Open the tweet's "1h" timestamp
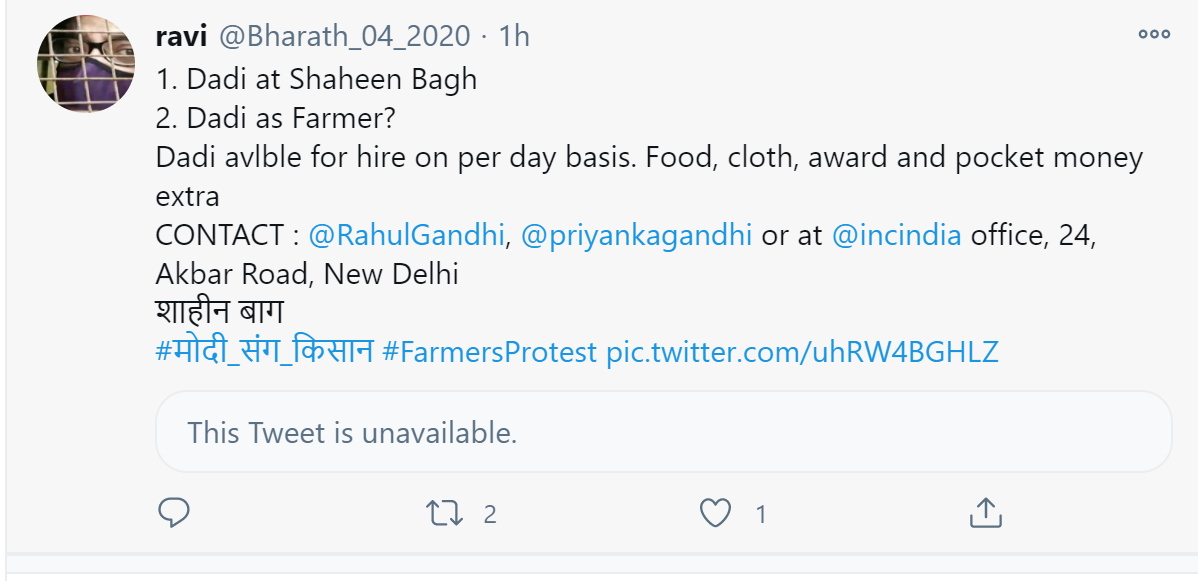1198x581 pixels. tap(514, 37)
